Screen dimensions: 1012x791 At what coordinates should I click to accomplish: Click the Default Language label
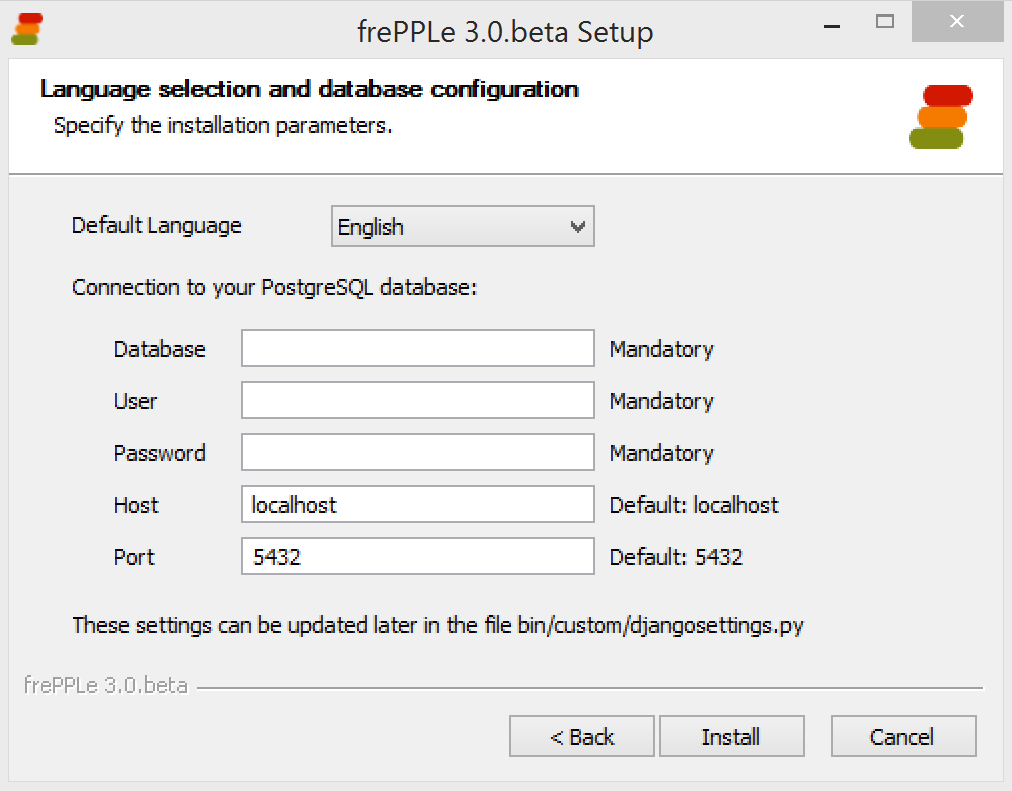coord(157,225)
